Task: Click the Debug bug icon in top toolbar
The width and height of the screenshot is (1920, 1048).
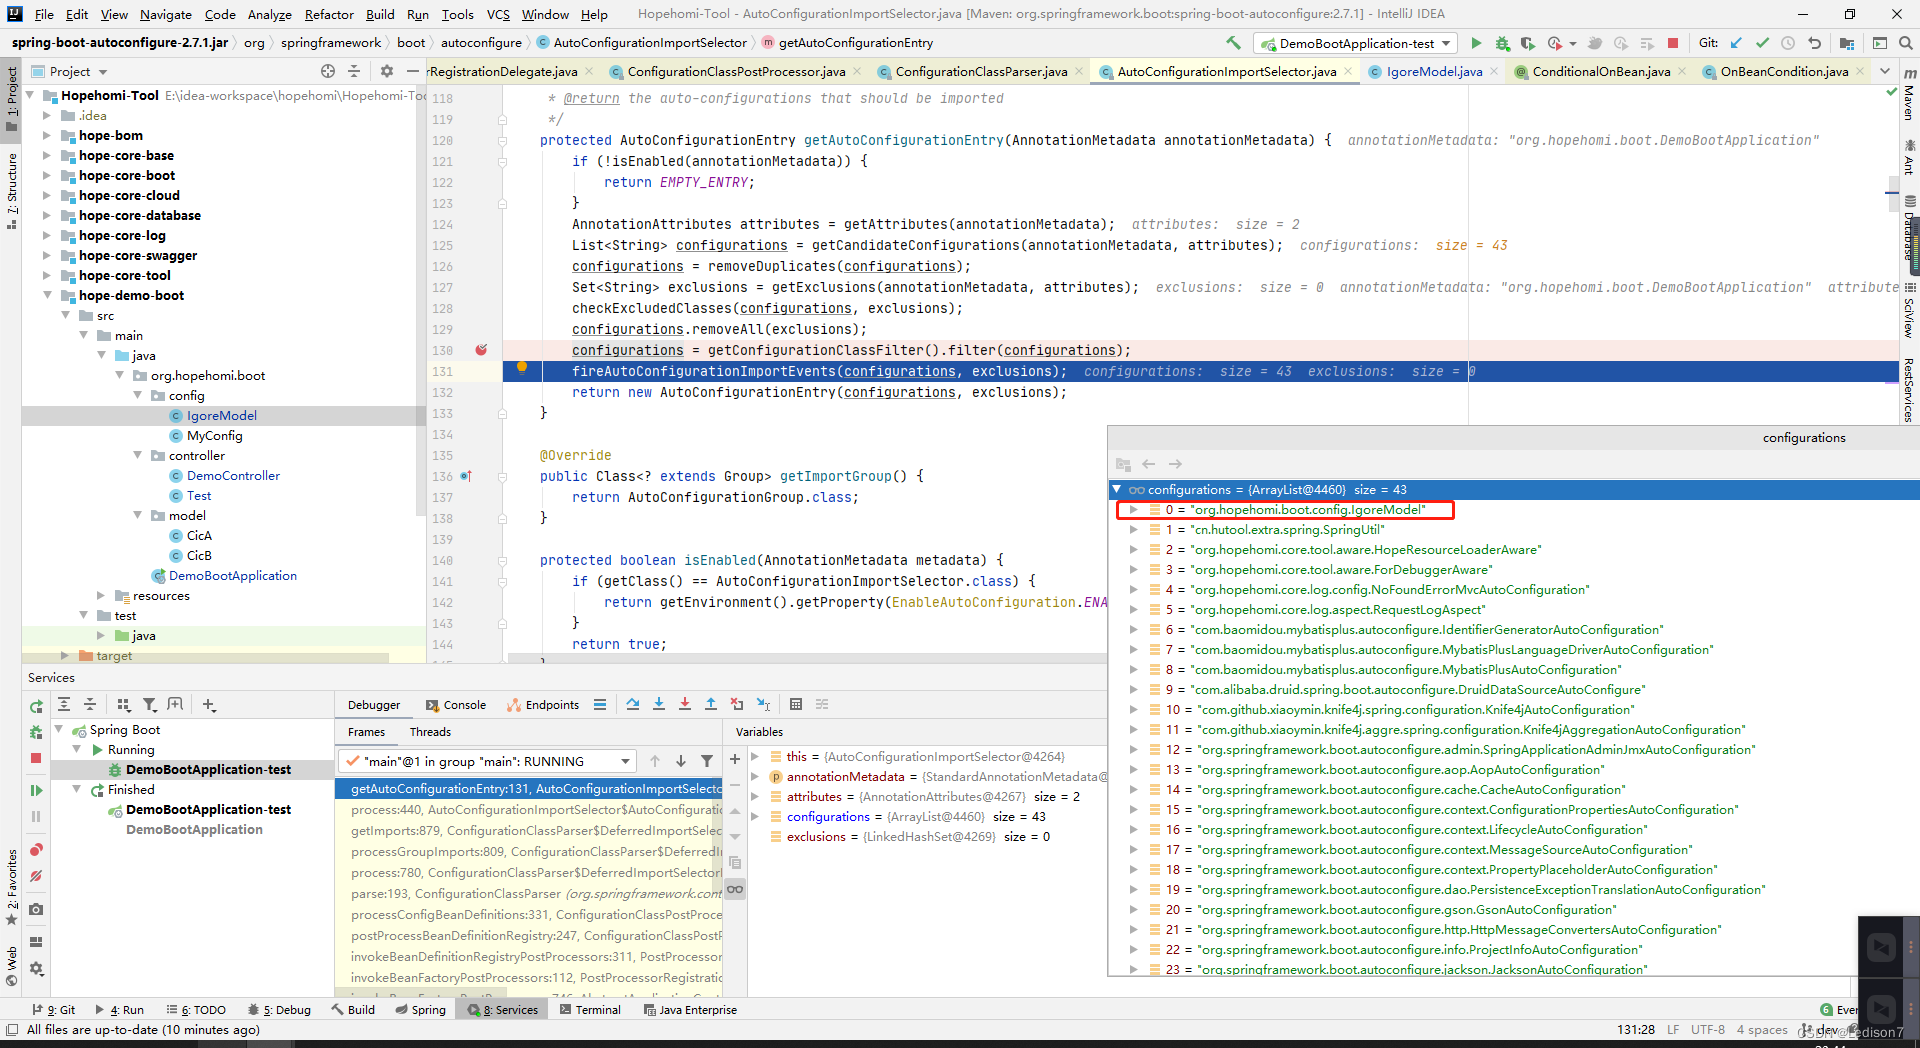Action: [1502, 43]
